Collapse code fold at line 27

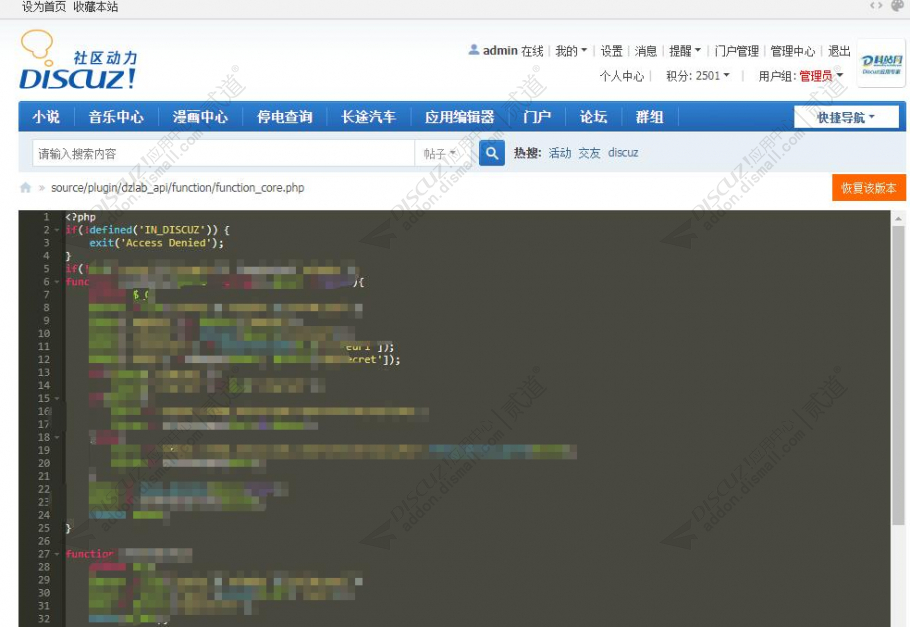point(57,554)
